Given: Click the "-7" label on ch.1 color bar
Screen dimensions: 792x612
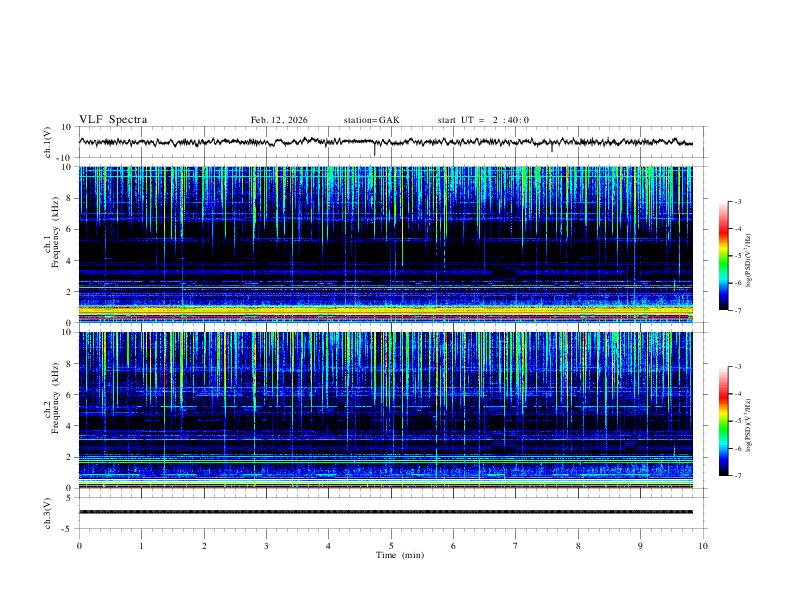Looking at the screenshot, I should click(737, 310).
